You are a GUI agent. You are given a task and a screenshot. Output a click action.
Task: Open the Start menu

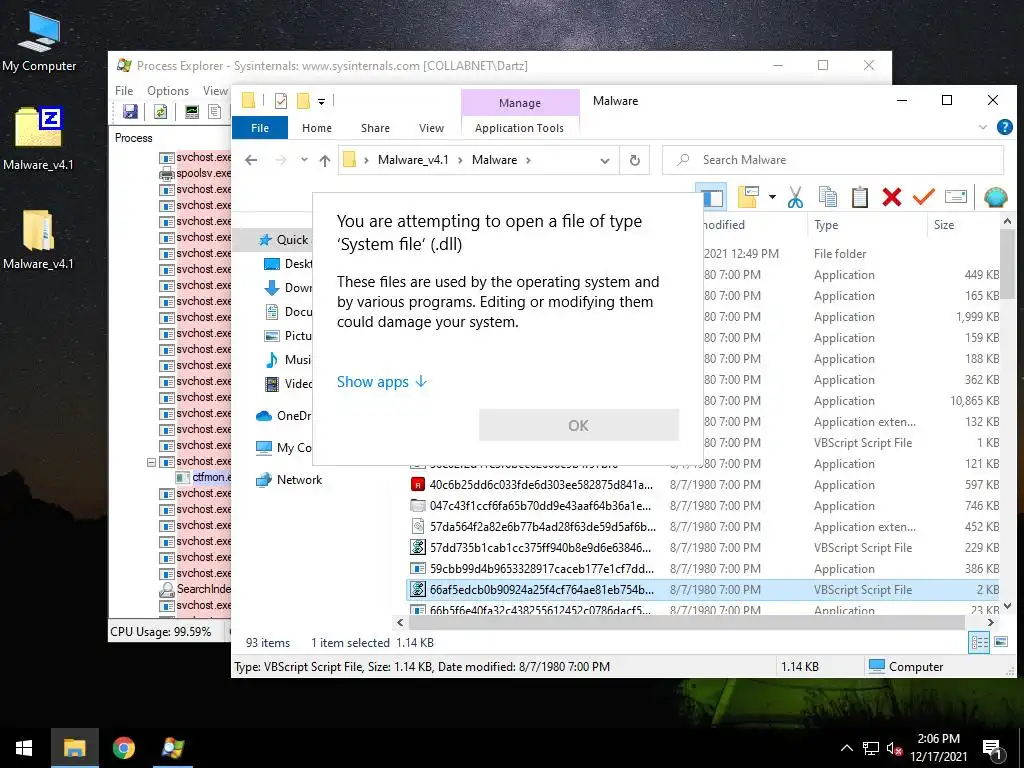[24, 748]
